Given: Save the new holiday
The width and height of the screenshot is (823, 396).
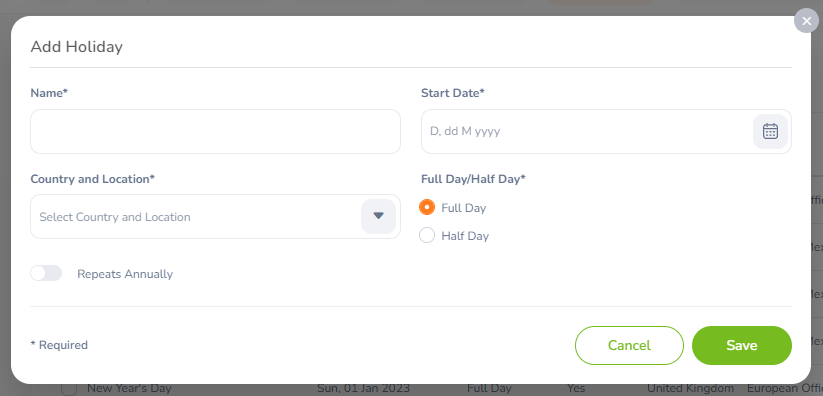Looking at the screenshot, I should click(742, 345).
